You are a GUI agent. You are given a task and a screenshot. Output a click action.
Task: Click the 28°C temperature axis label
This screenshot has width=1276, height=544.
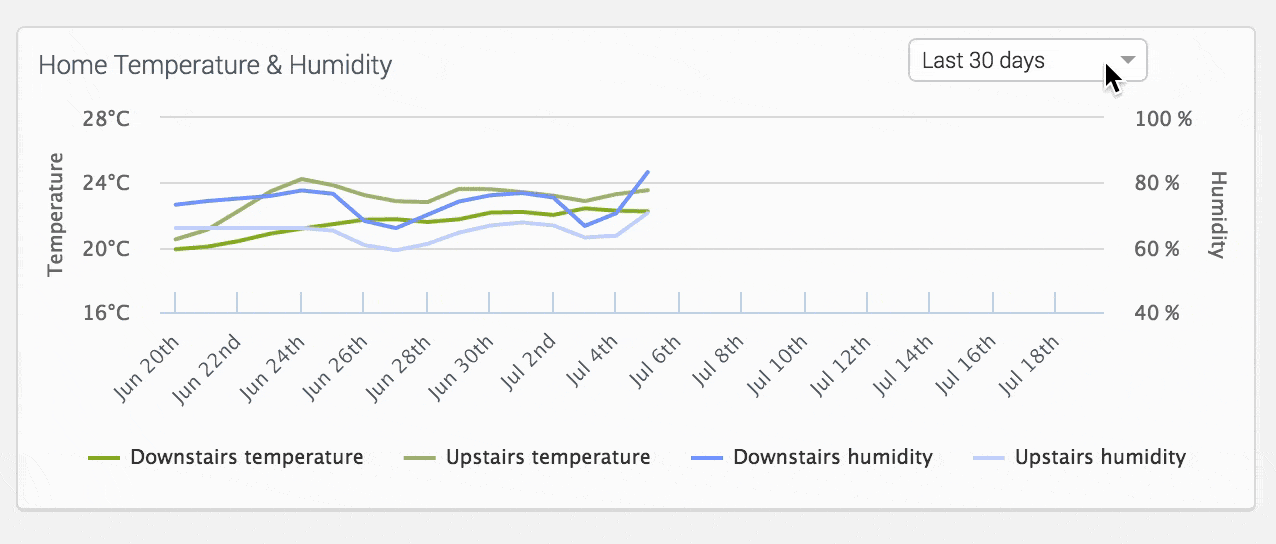point(107,119)
